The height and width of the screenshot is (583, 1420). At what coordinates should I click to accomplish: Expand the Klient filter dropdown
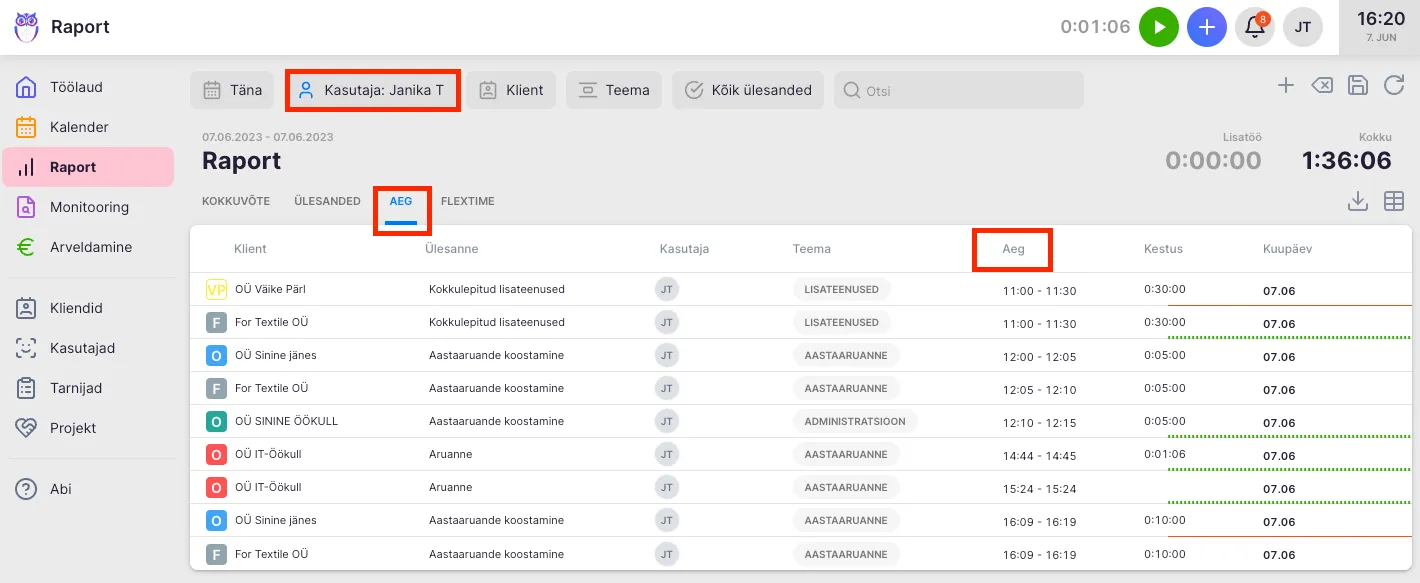[x=511, y=90]
